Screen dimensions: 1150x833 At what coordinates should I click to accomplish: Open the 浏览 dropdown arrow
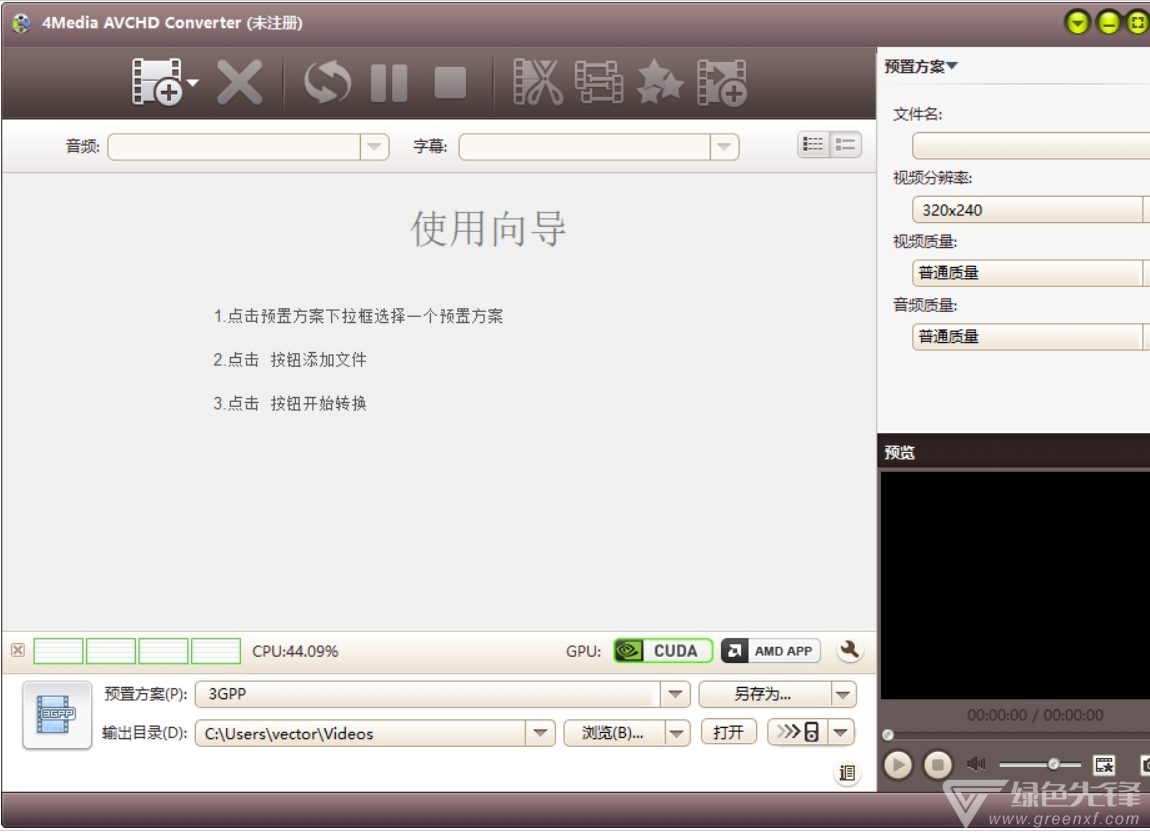[x=677, y=733]
